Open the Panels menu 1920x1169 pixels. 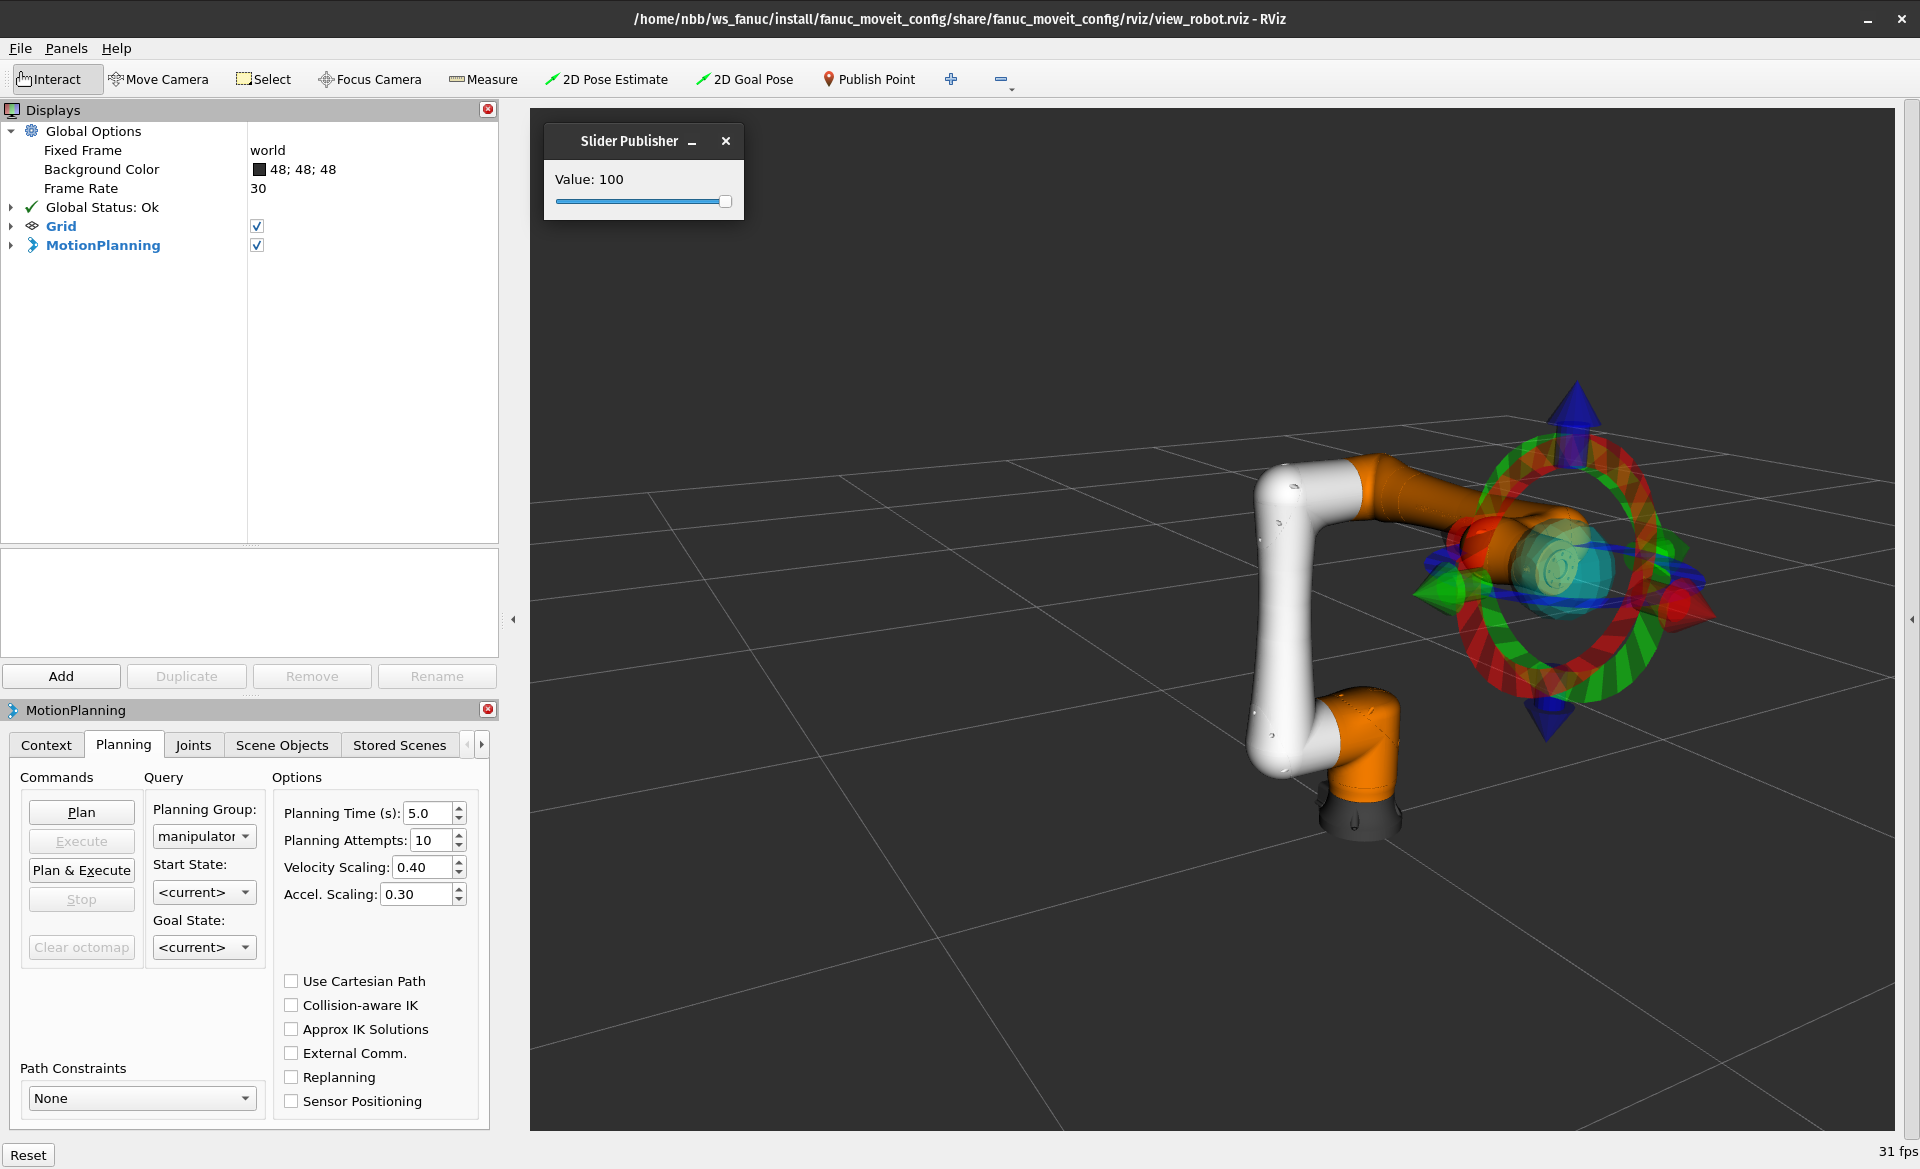tap(66, 48)
